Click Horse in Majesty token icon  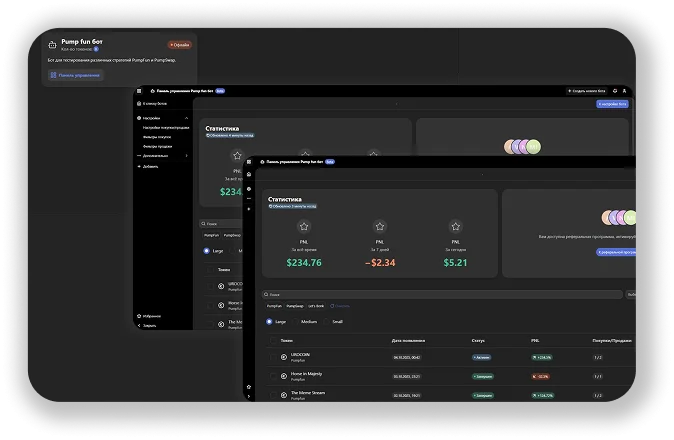click(x=284, y=376)
